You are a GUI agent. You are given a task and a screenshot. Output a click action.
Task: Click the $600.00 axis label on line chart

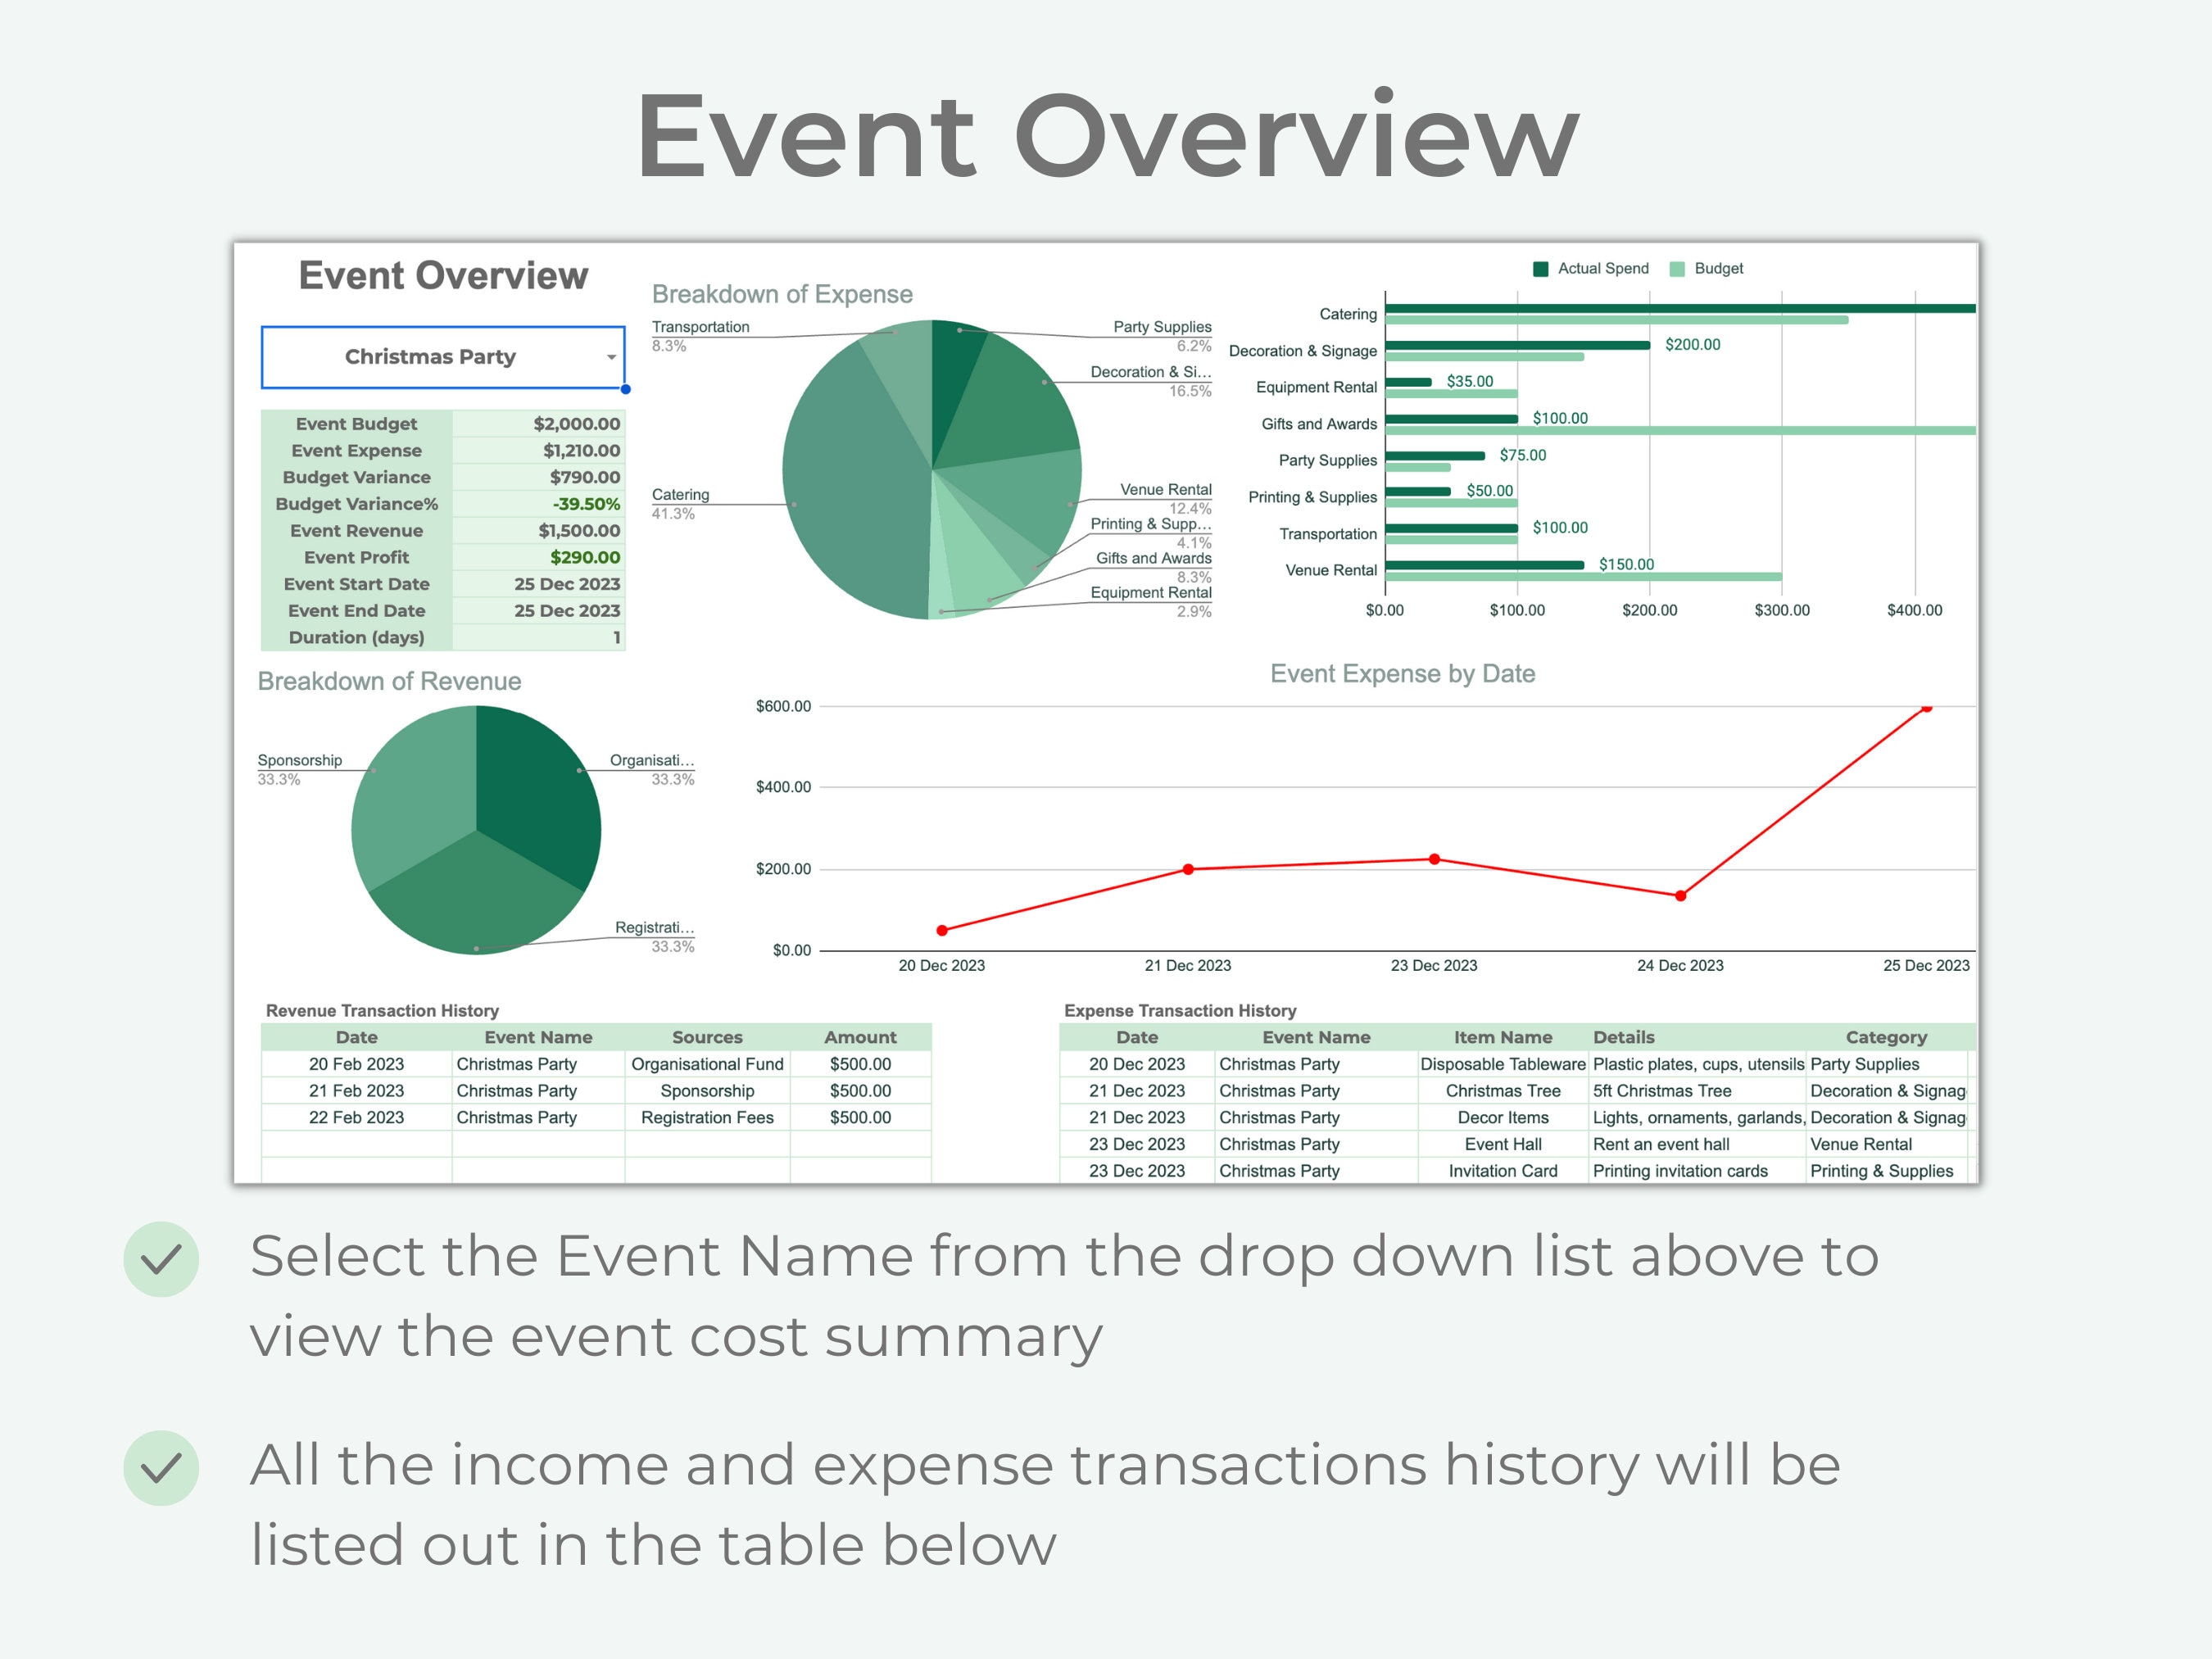786,705
